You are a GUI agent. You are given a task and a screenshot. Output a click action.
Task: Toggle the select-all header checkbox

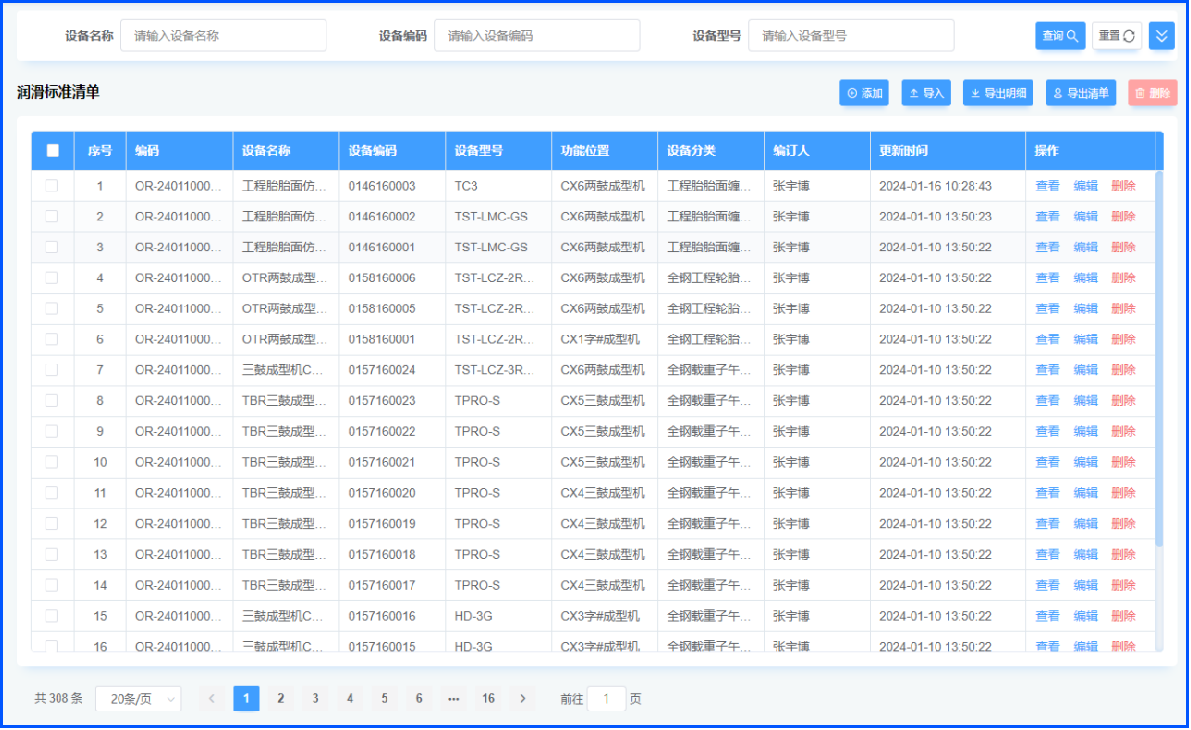point(52,150)
